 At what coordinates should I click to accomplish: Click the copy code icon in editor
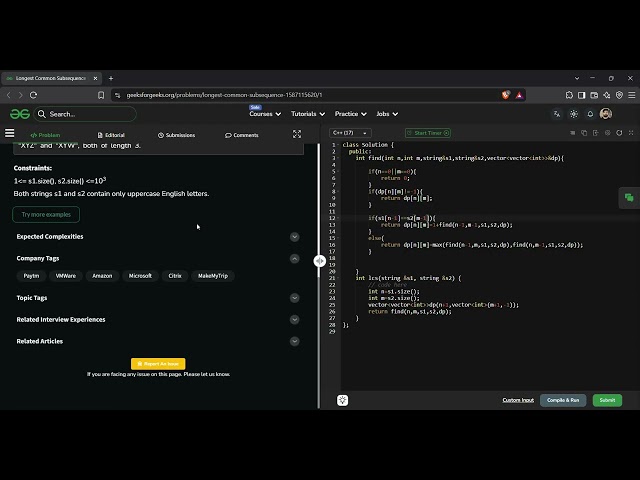pos(584,133)
